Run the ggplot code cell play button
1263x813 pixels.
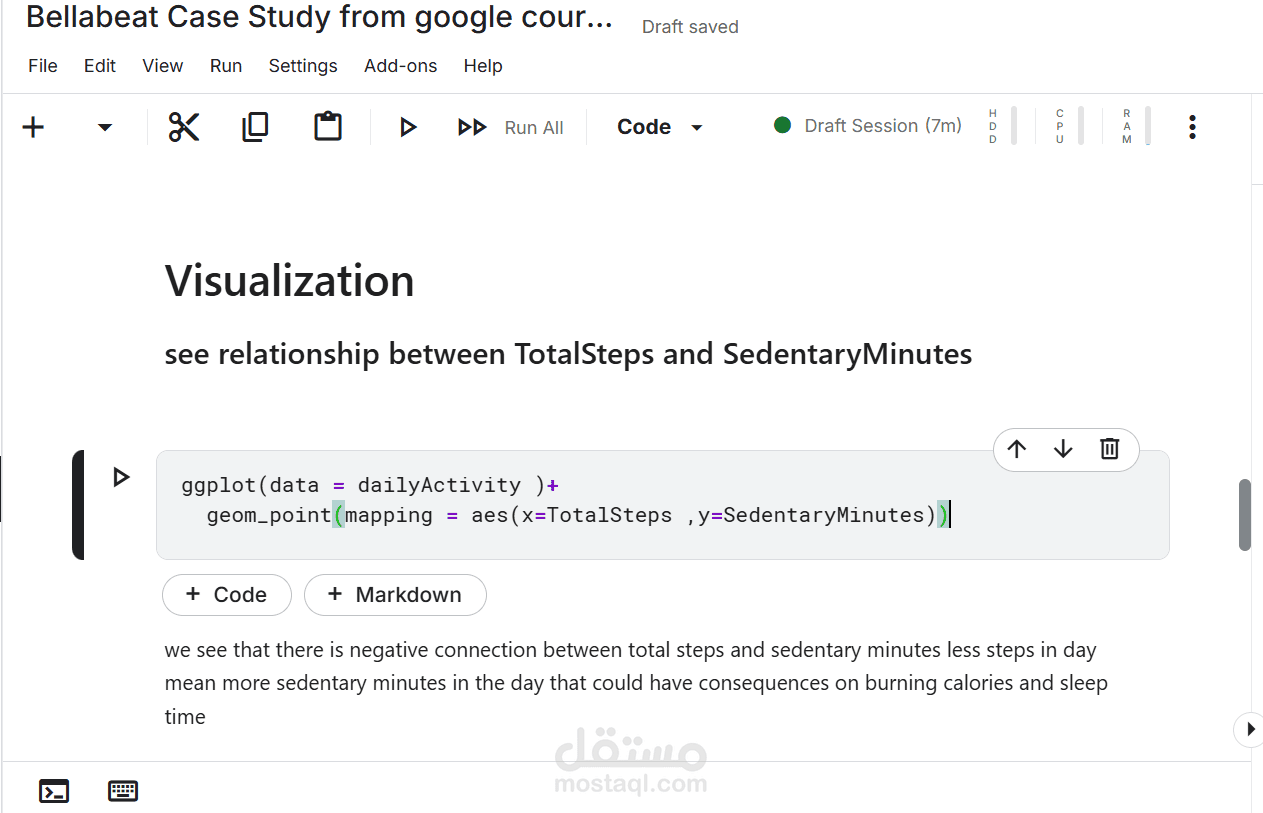point(121,477)
